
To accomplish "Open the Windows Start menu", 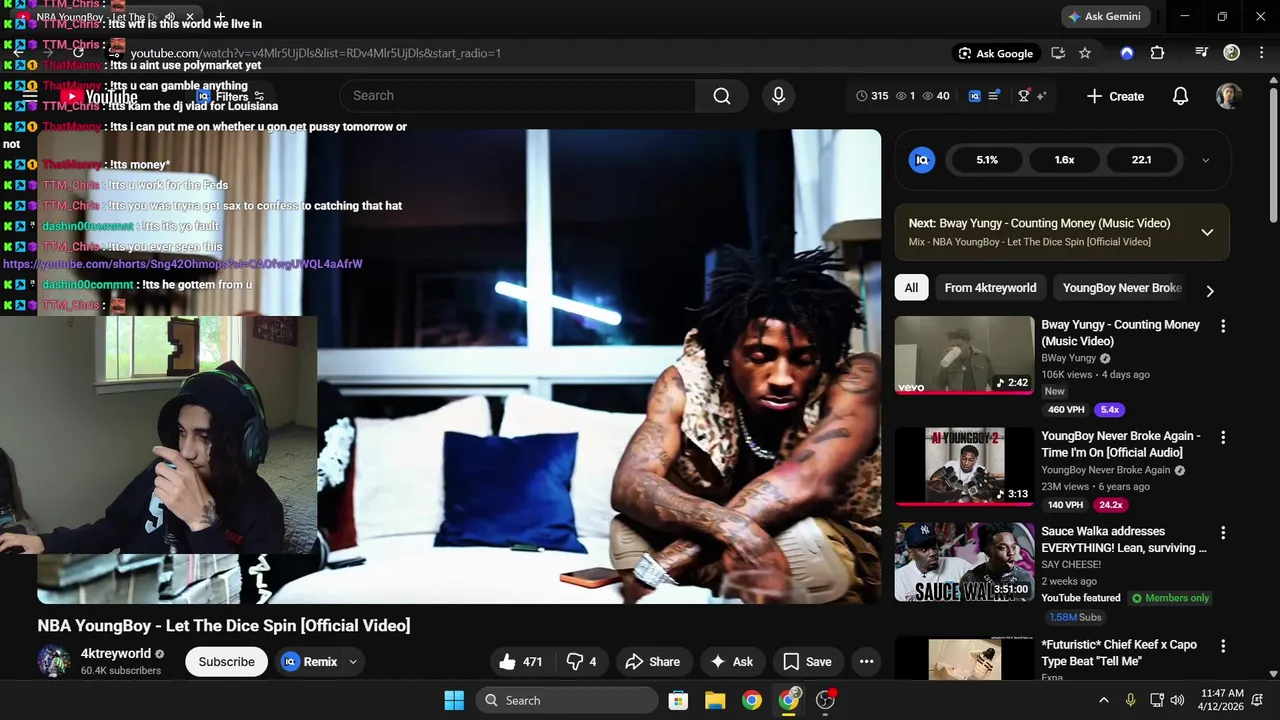I will click(454, 700).
